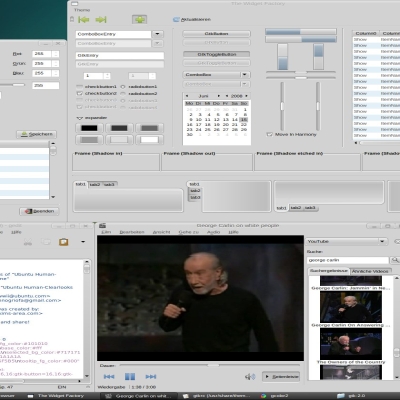Switch to tab2 in top-tab notebook

coord(95,184)
